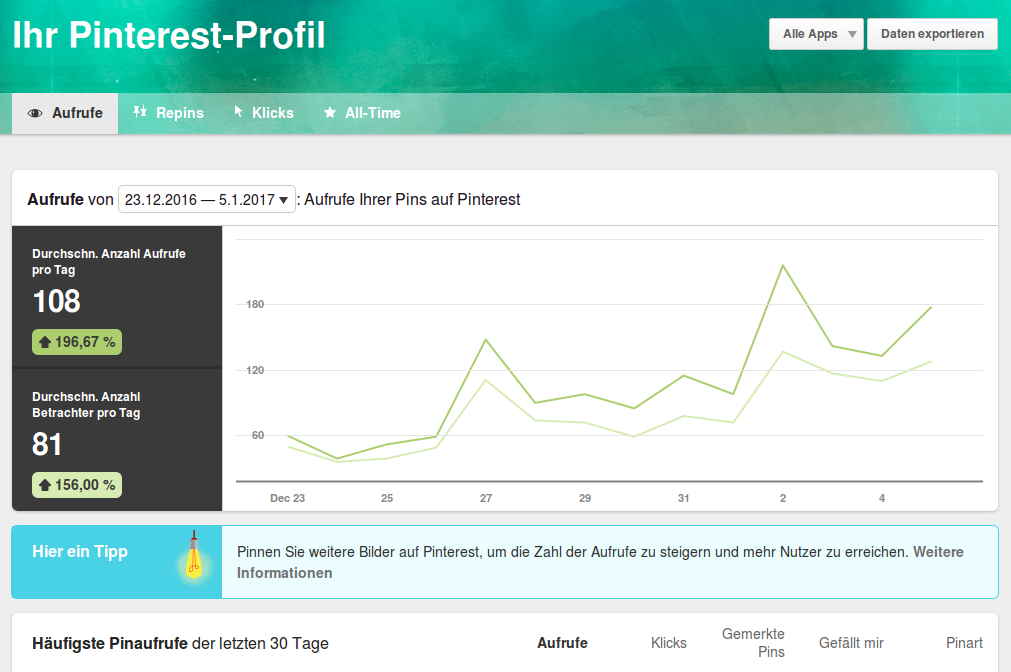
Task: Click the up arrow in 156,00 % badge
Action: [x=44, y=485]
